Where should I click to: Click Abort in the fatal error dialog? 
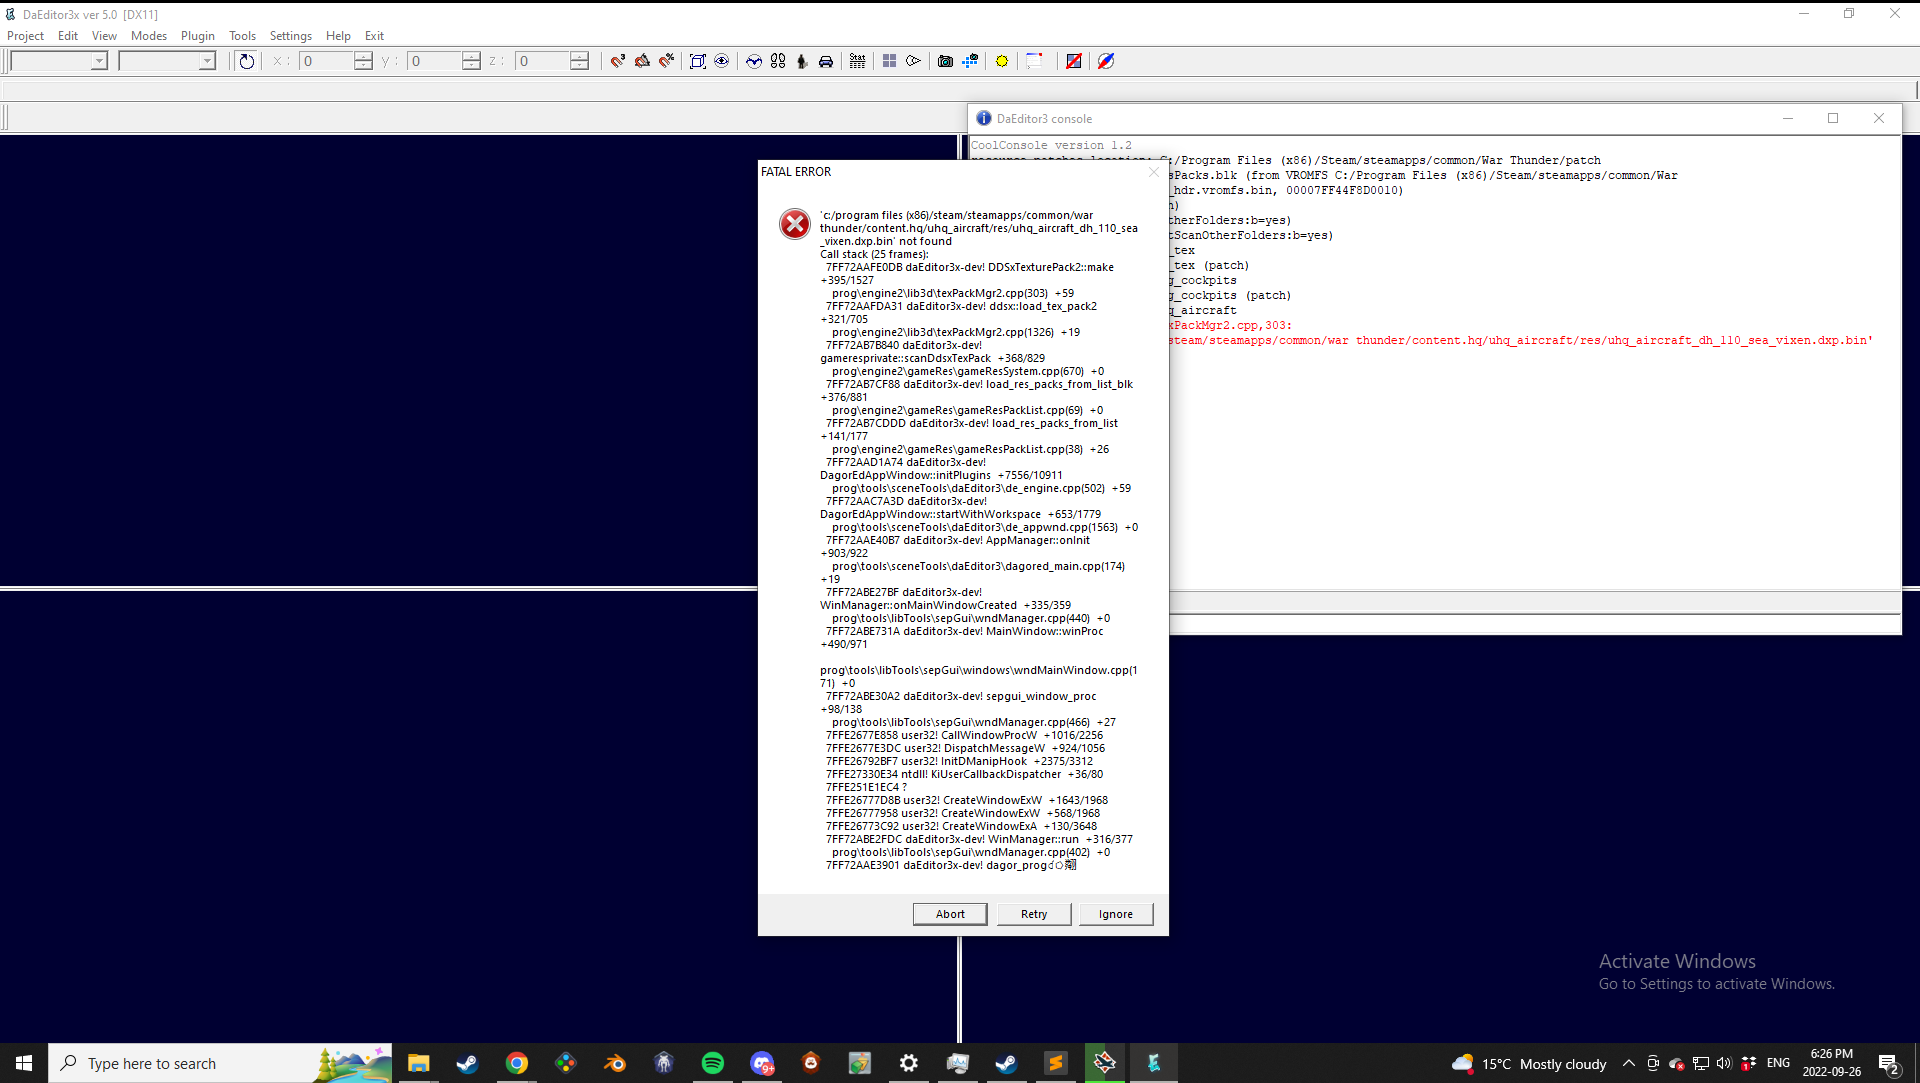(x=950, y=914)
